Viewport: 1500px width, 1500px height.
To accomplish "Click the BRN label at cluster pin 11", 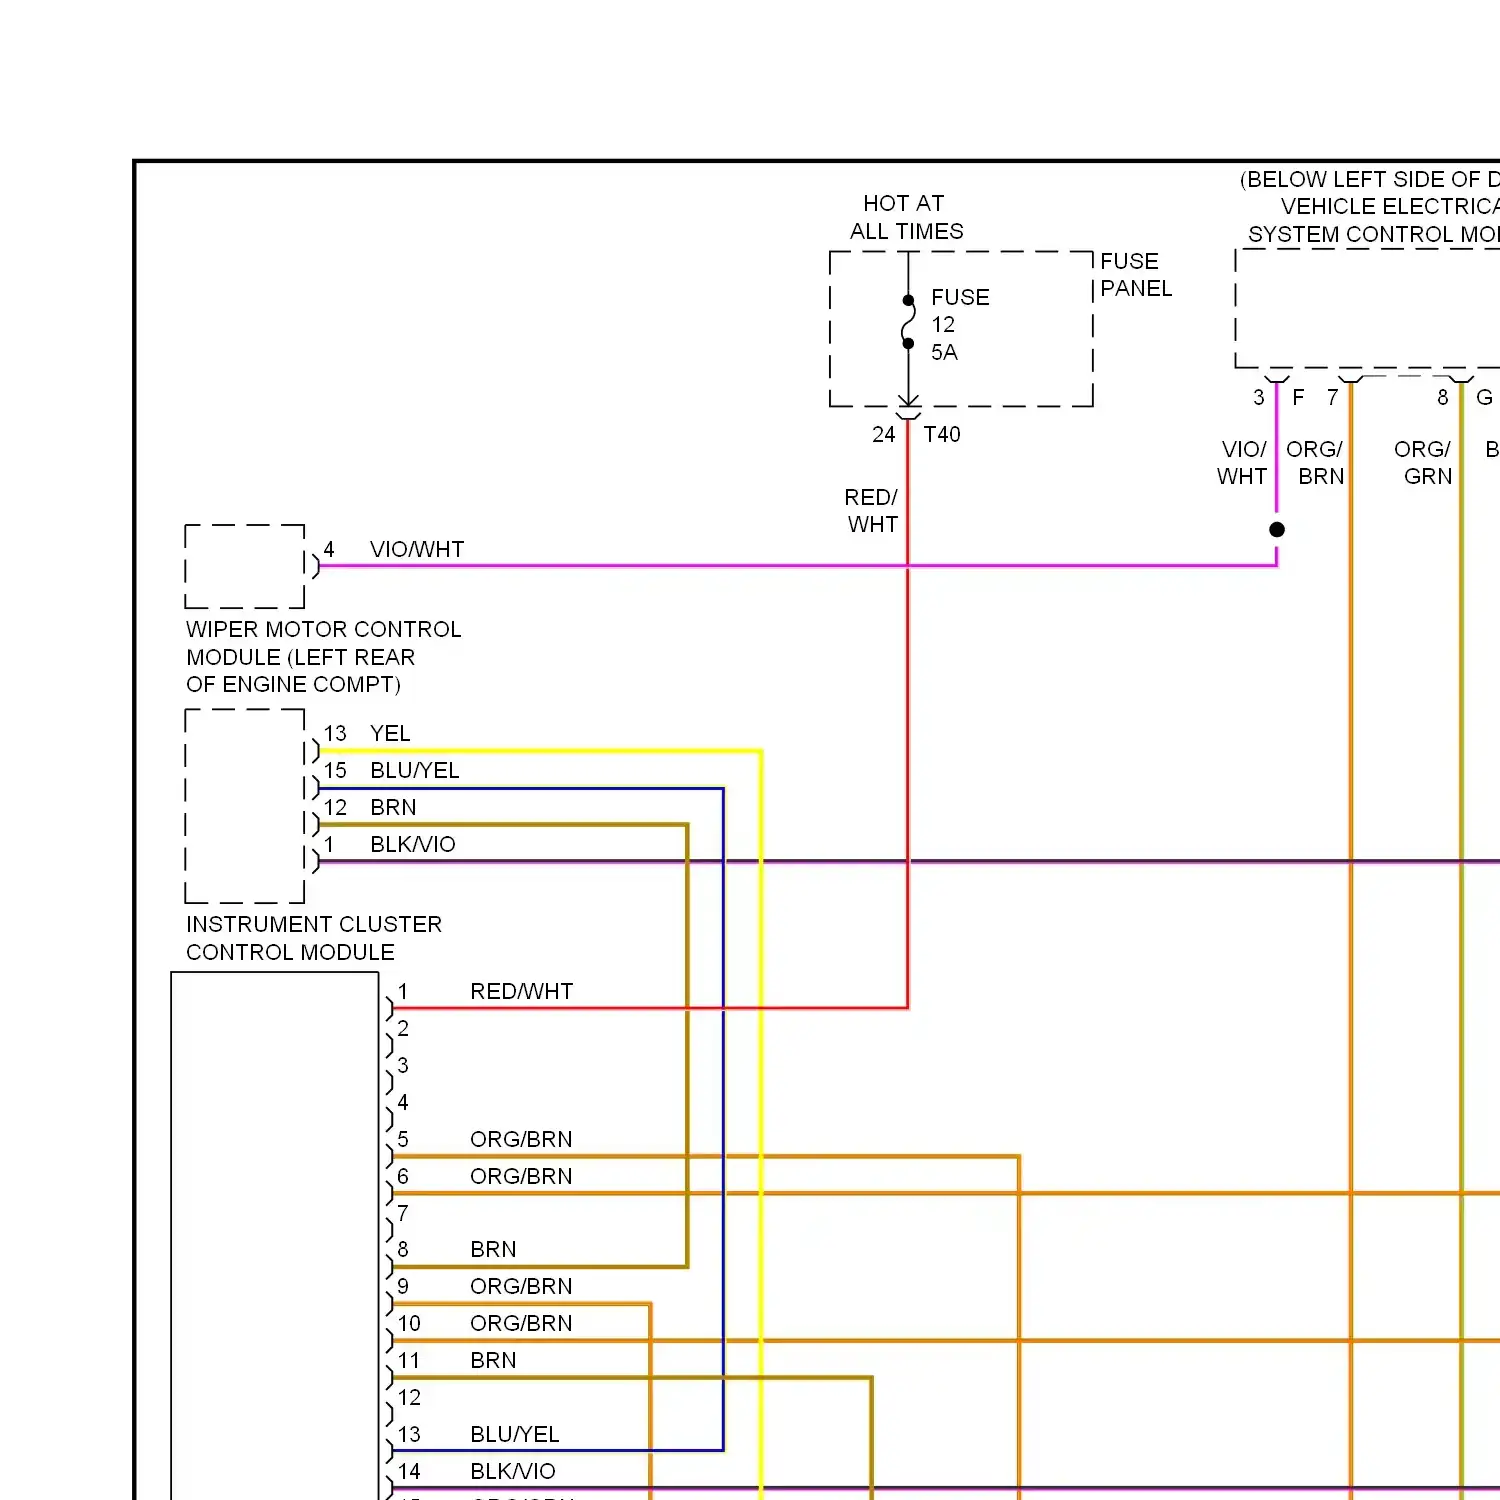I will [x=493, y=1361].
